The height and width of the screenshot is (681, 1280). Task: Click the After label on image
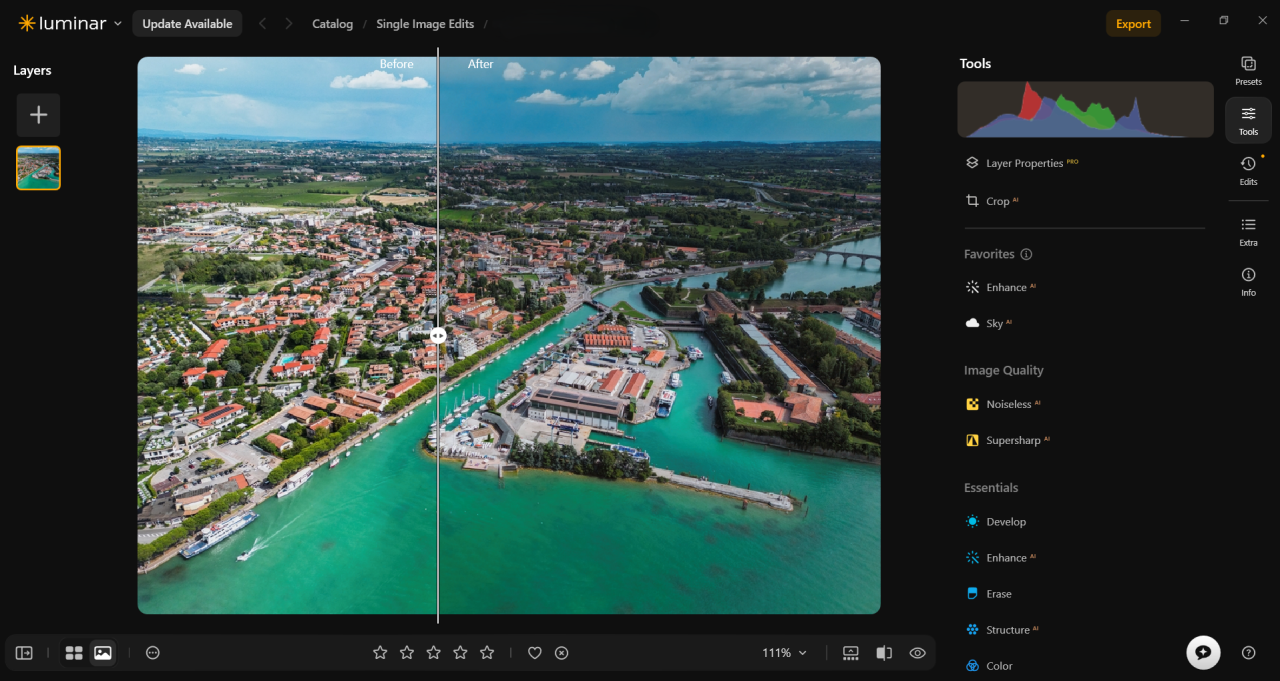tap(481, 64)
